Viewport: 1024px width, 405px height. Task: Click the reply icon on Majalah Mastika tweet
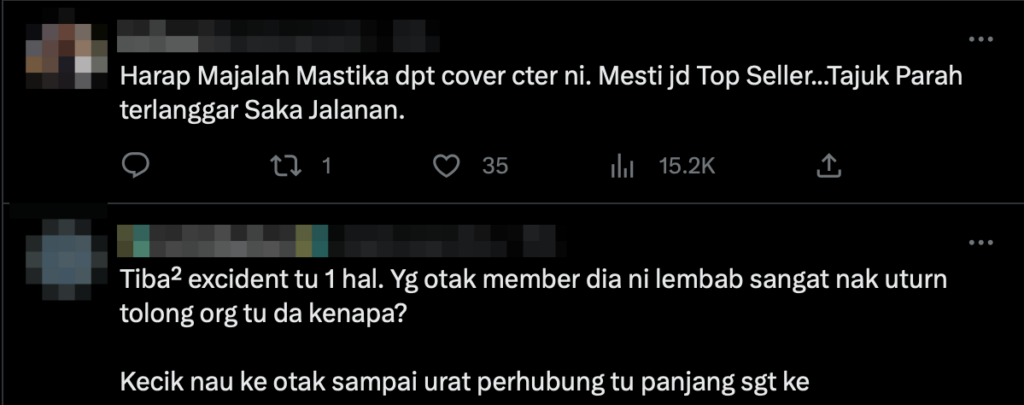(x=136, y=166)
